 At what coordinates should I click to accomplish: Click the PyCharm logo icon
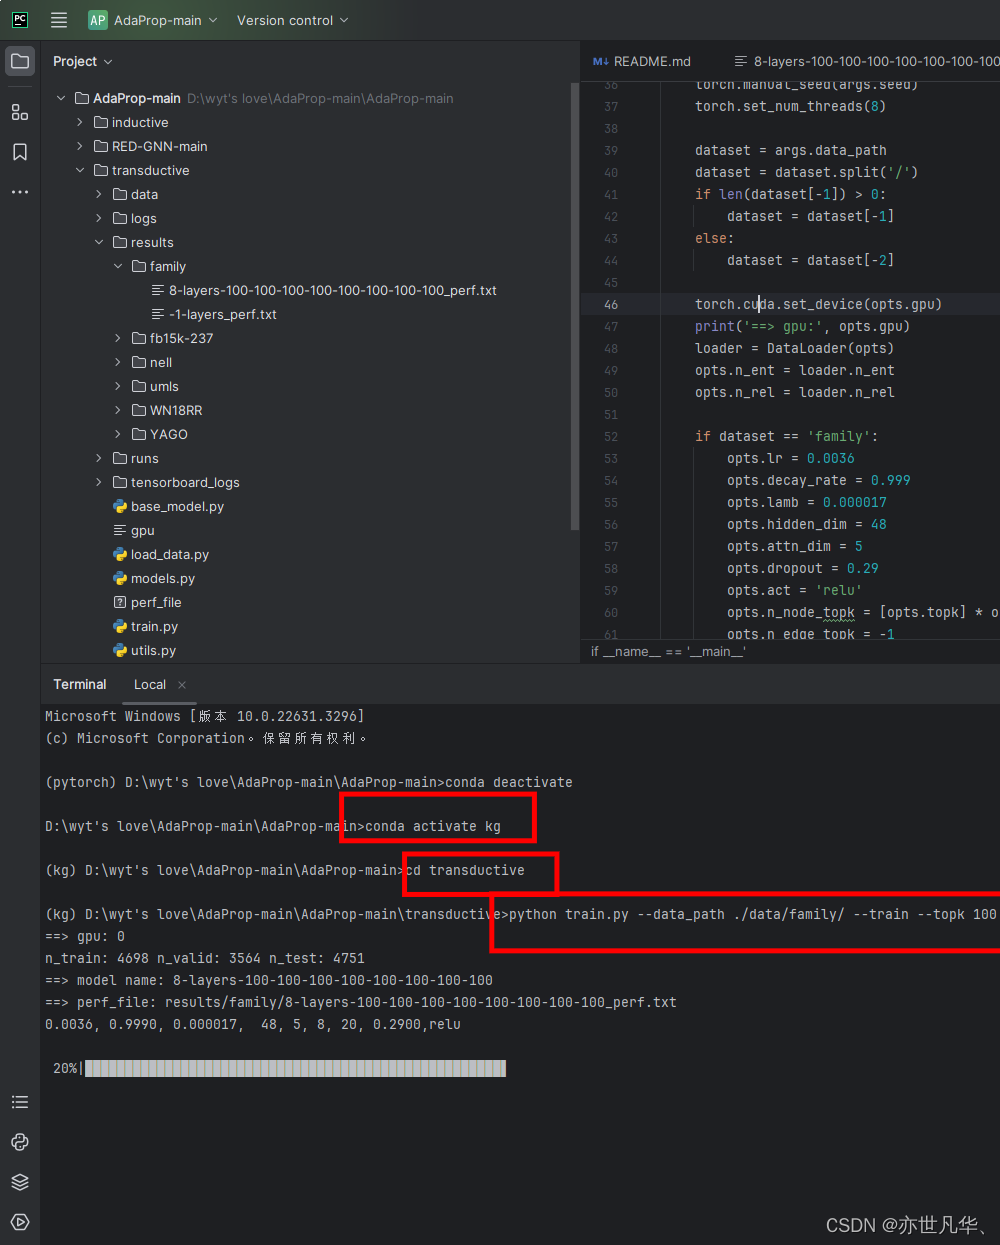click(20, 20)
